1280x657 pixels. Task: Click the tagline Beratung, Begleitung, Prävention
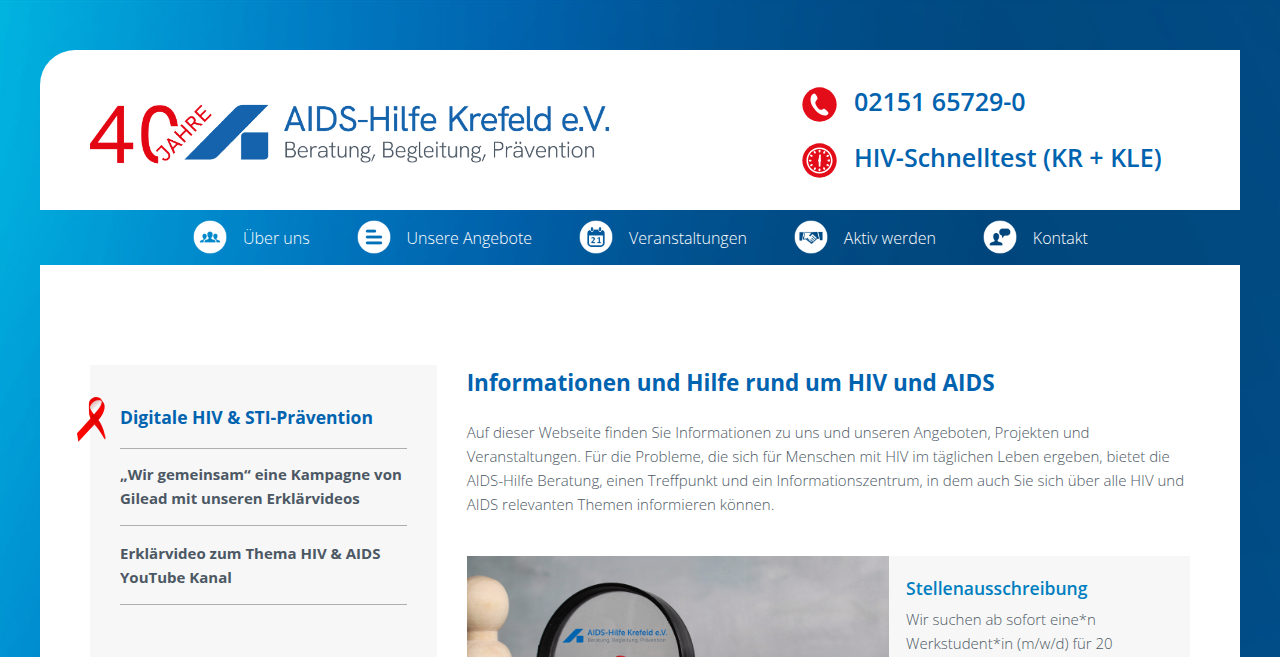pos(439,150)
